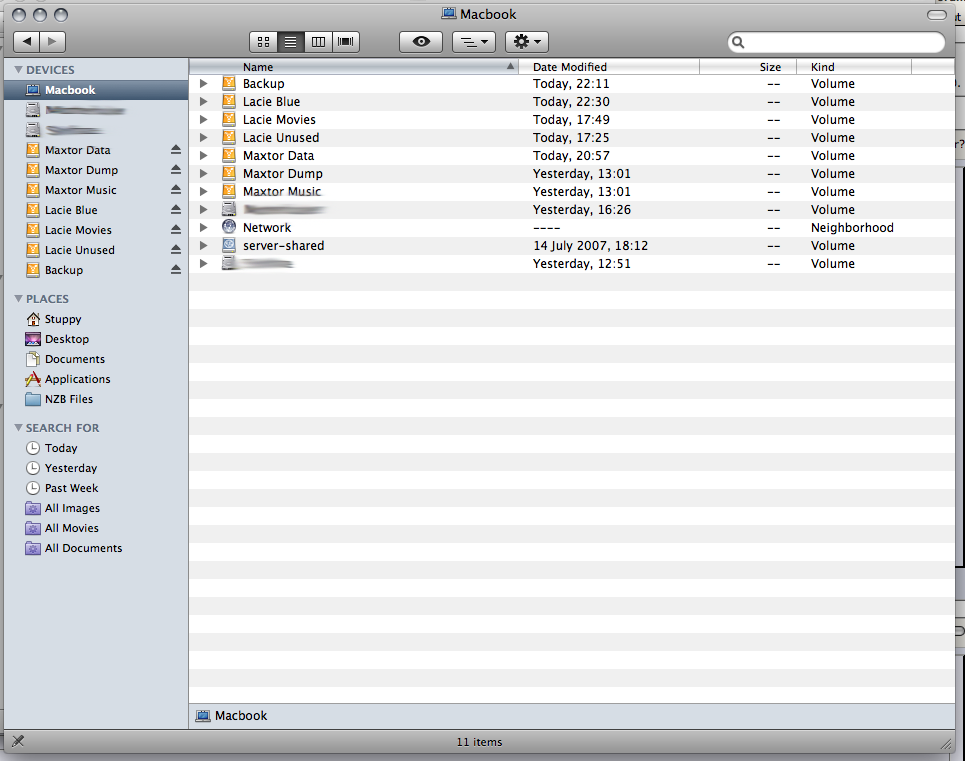965x761 pixels.
Task: Select Lacie Unused in file list
Action: tap(572, 138)
